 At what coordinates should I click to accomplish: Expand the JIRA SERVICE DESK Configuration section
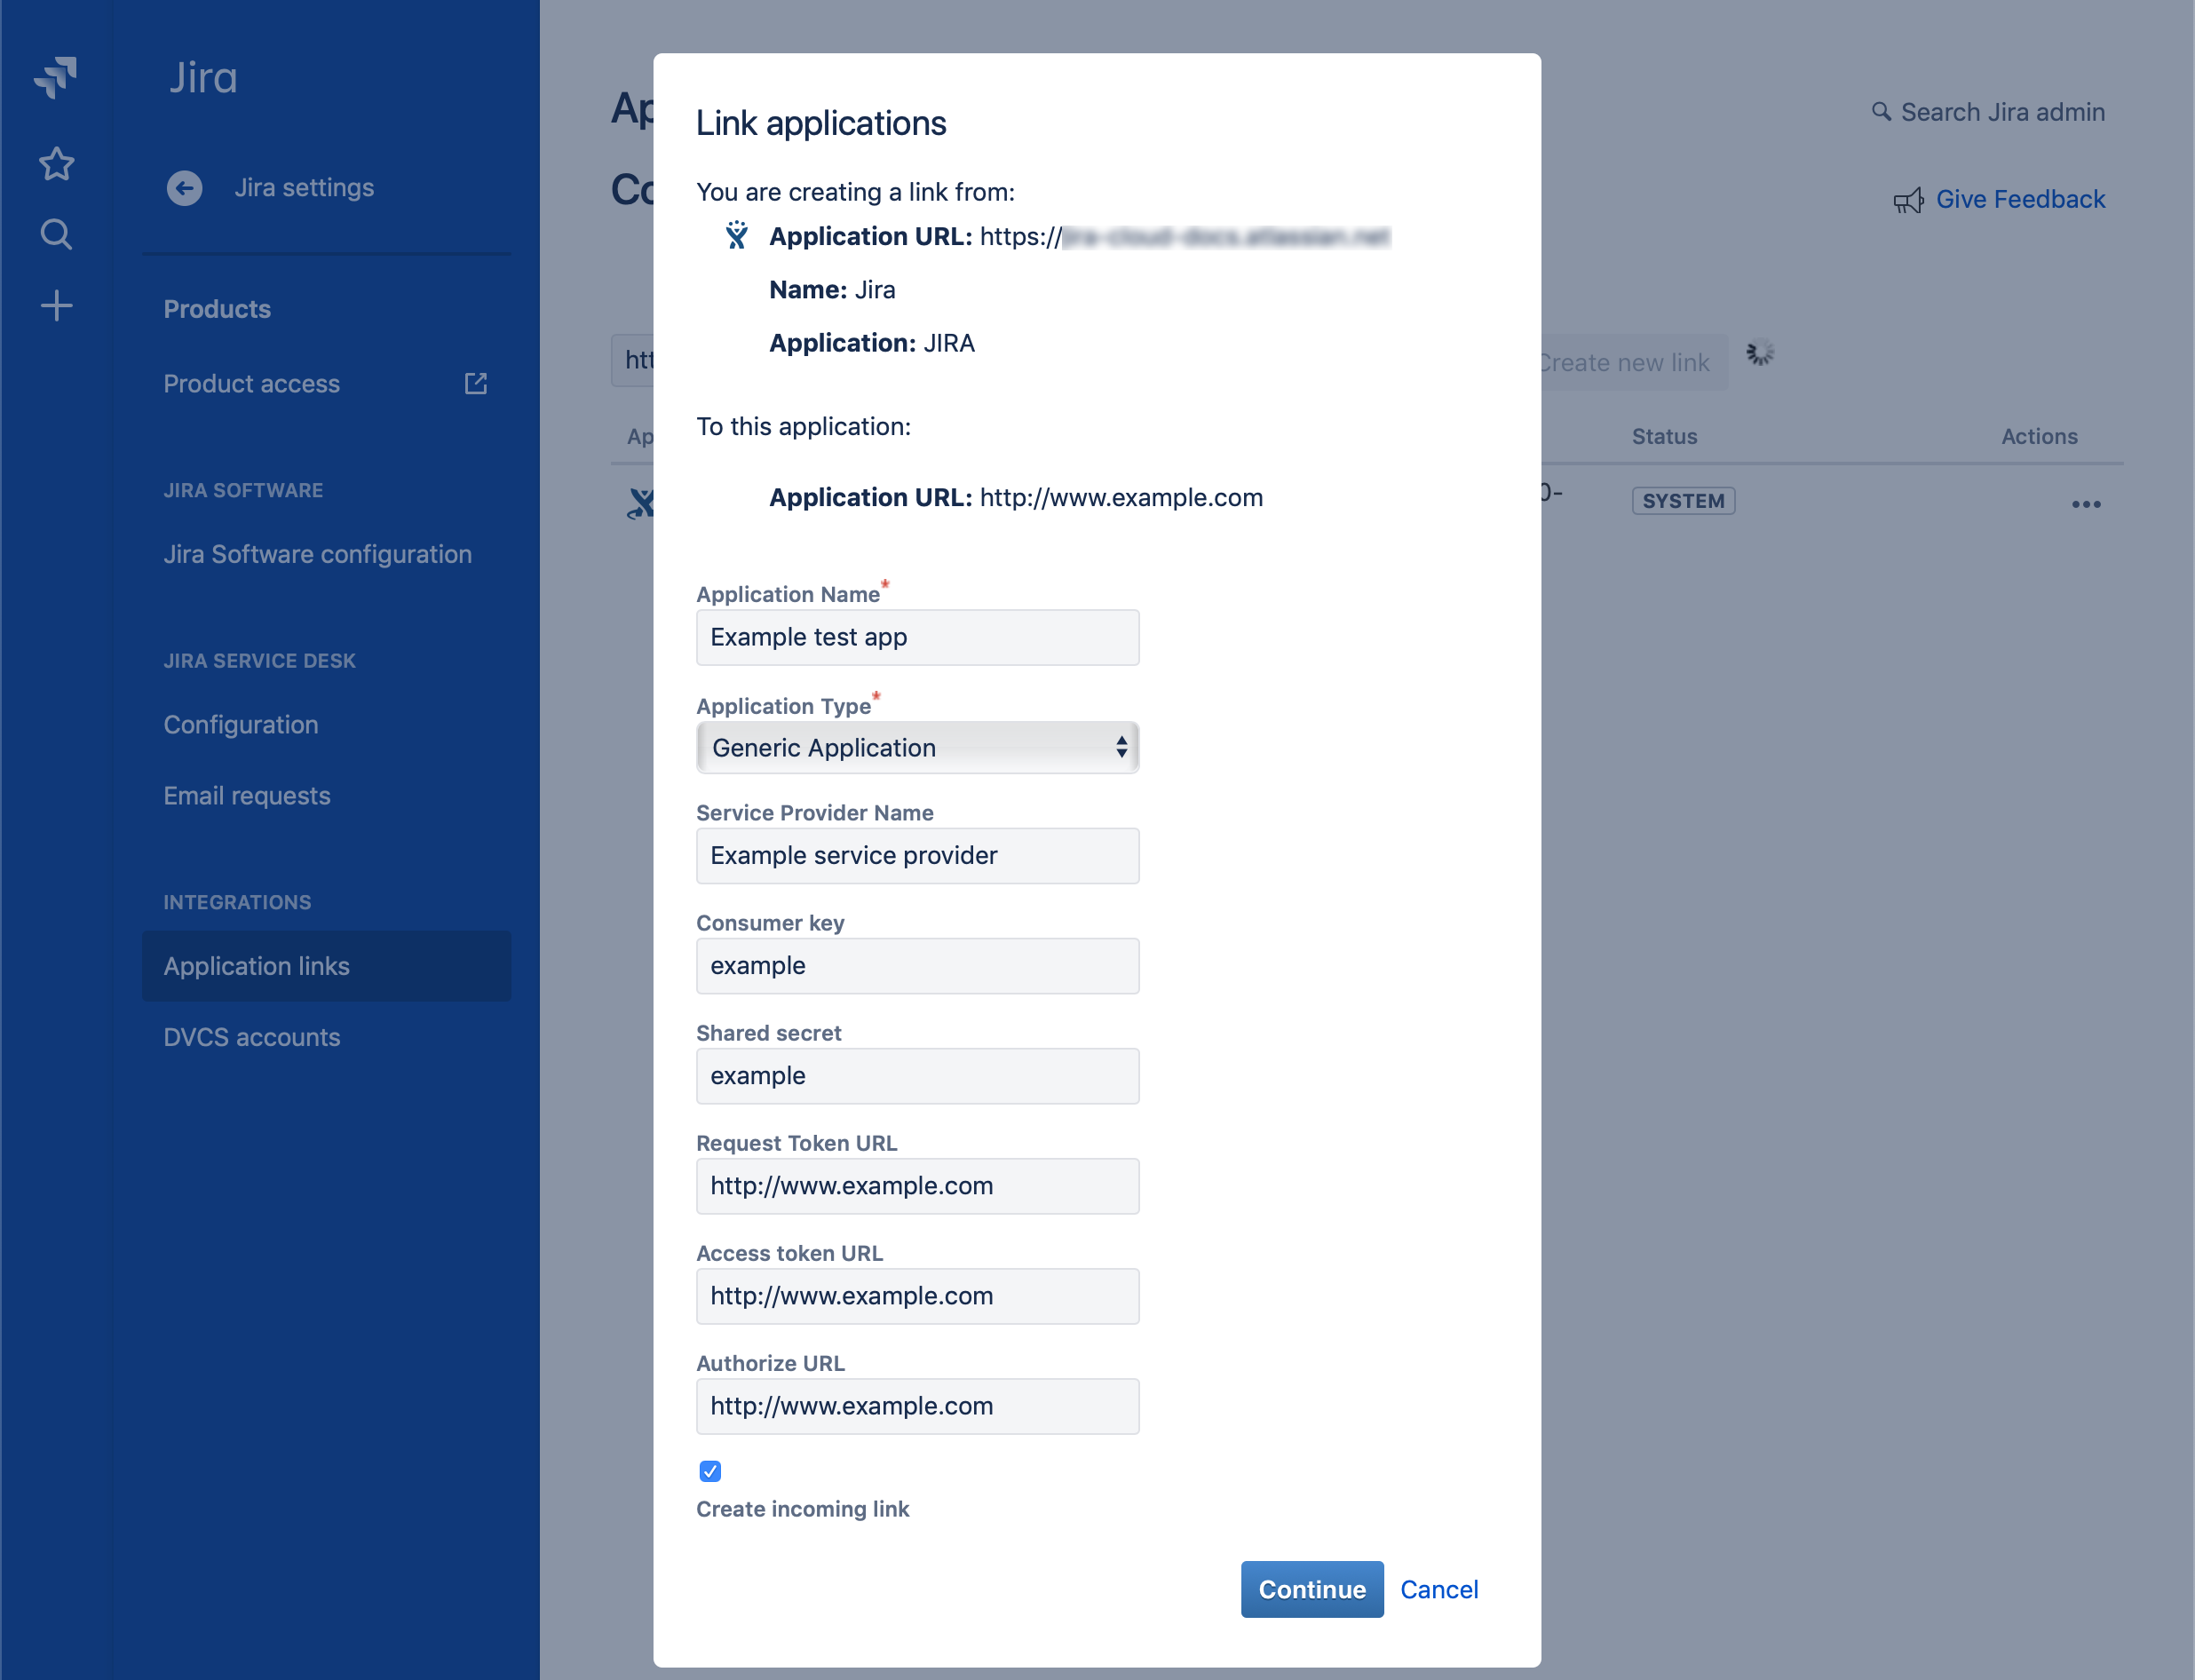tap(241, 724)
